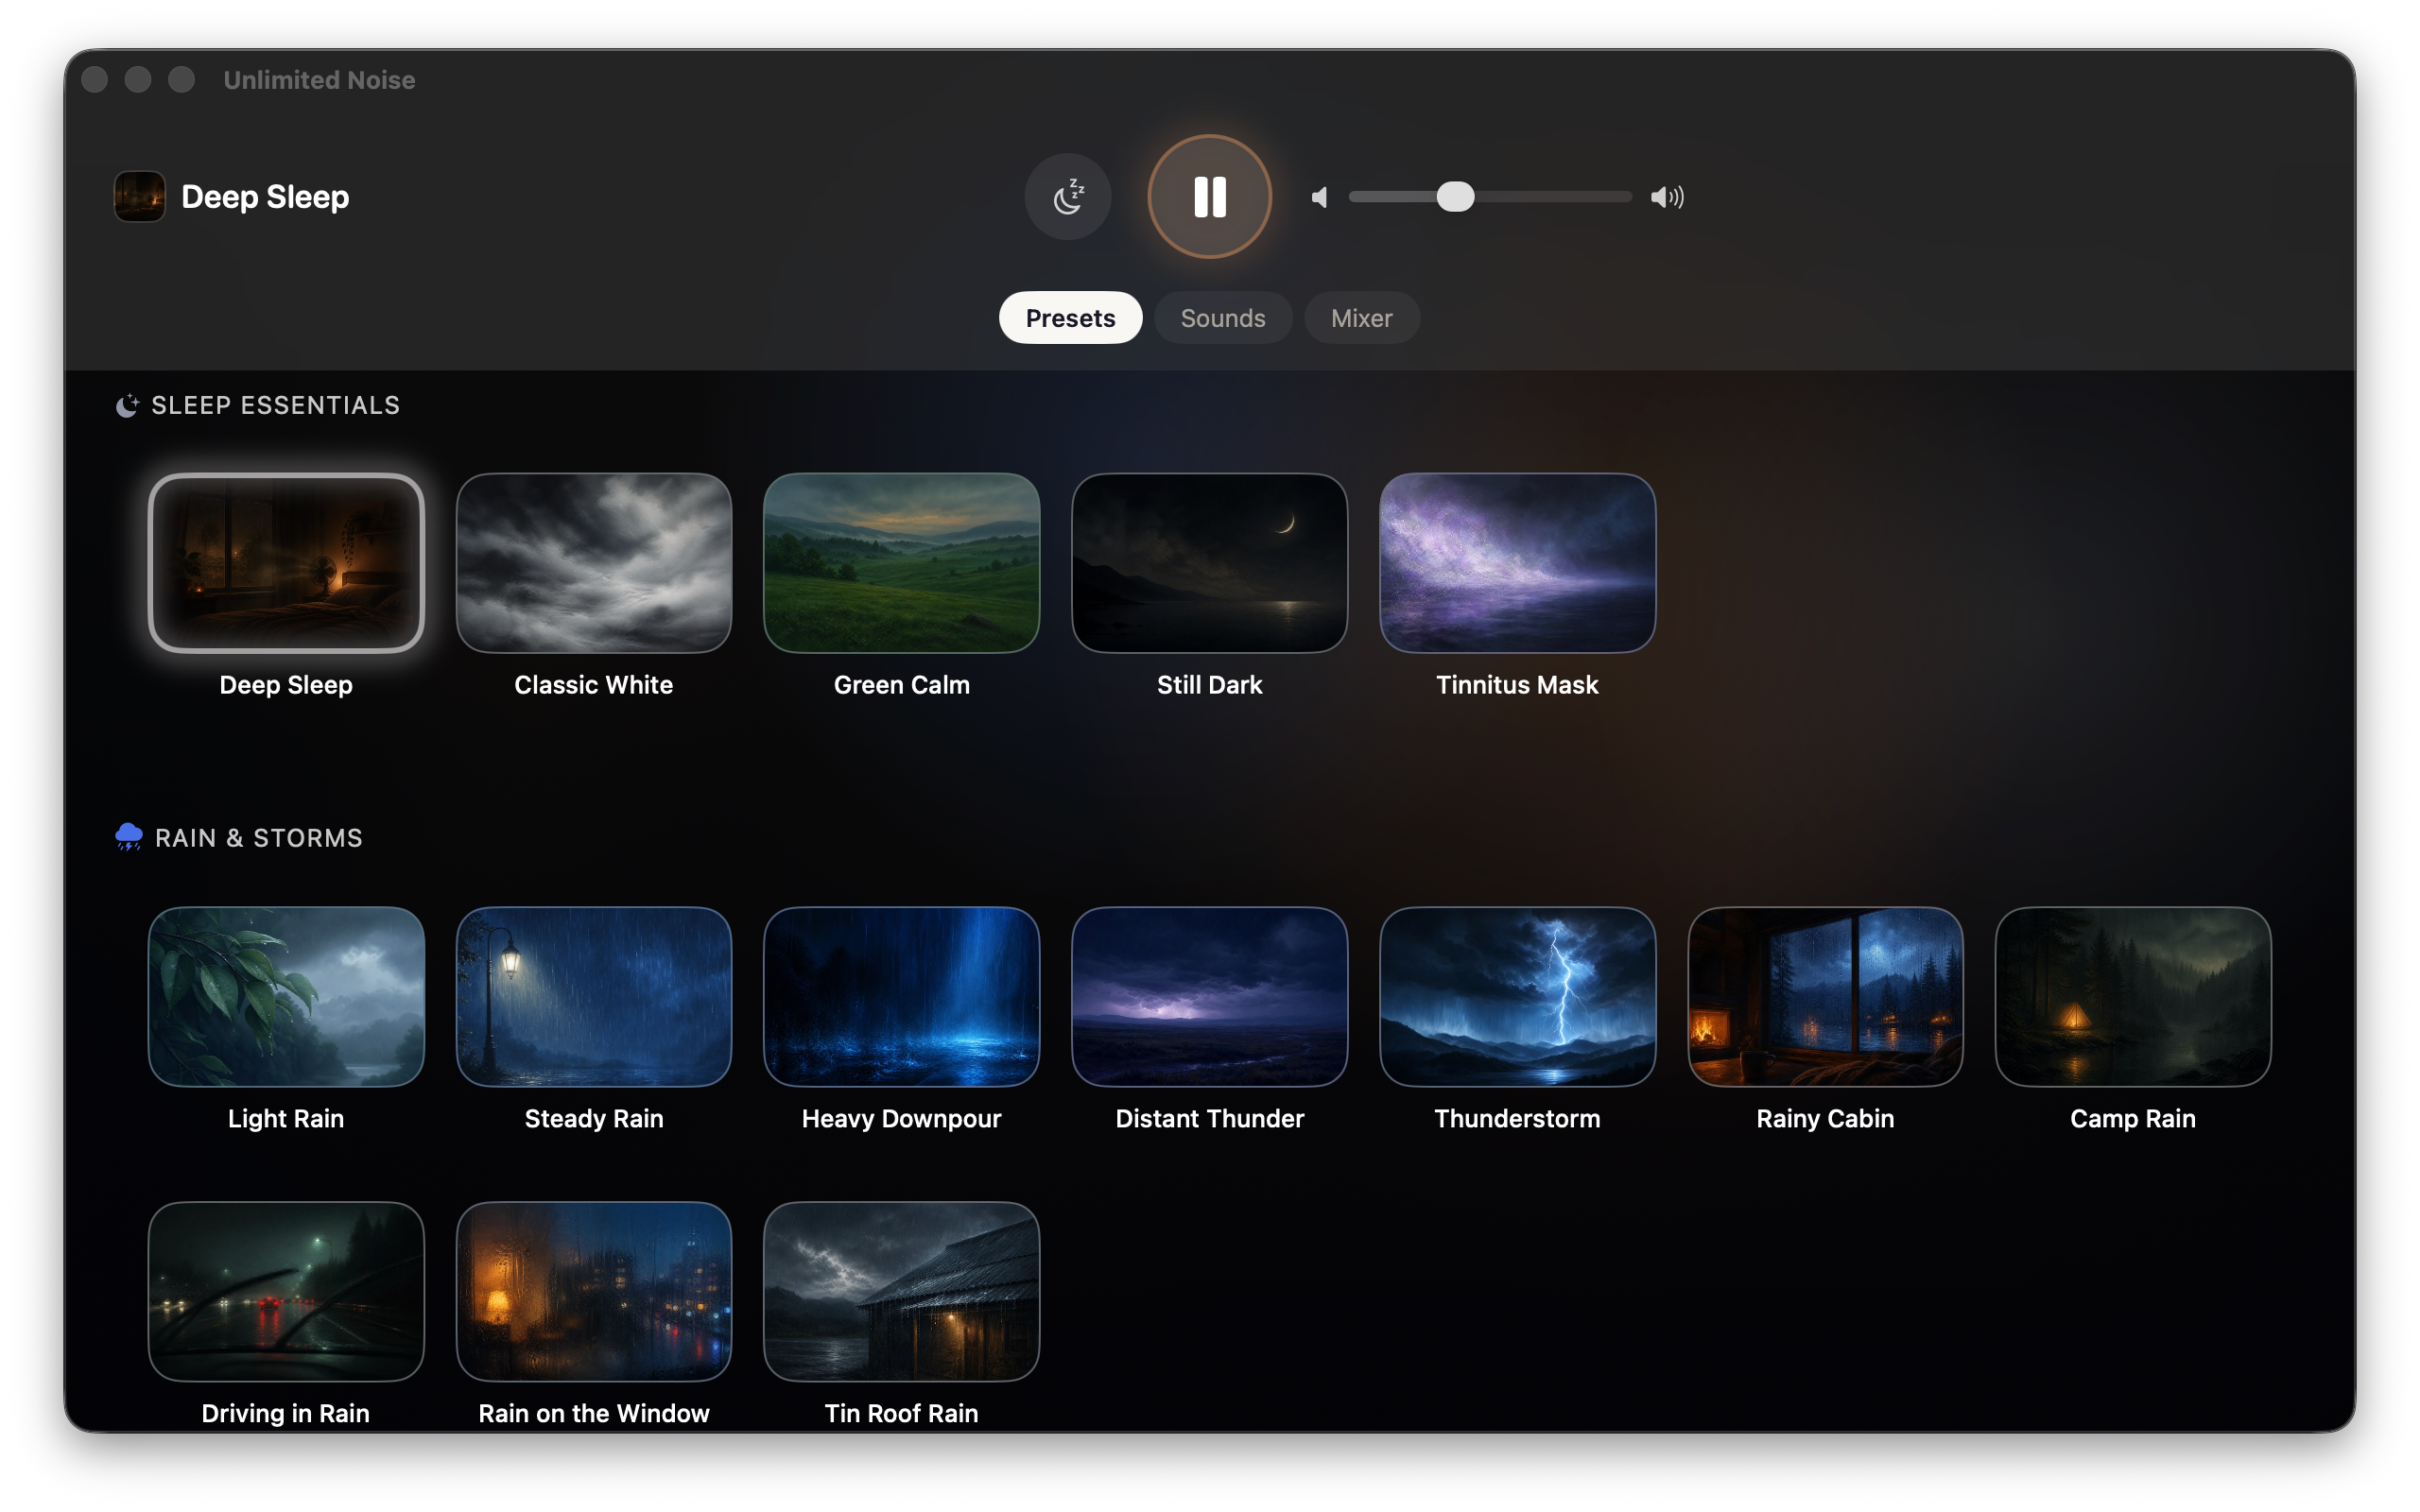
Task: Click the rain cloud icon beside Rain & Storms
Action: pos(129,837)
